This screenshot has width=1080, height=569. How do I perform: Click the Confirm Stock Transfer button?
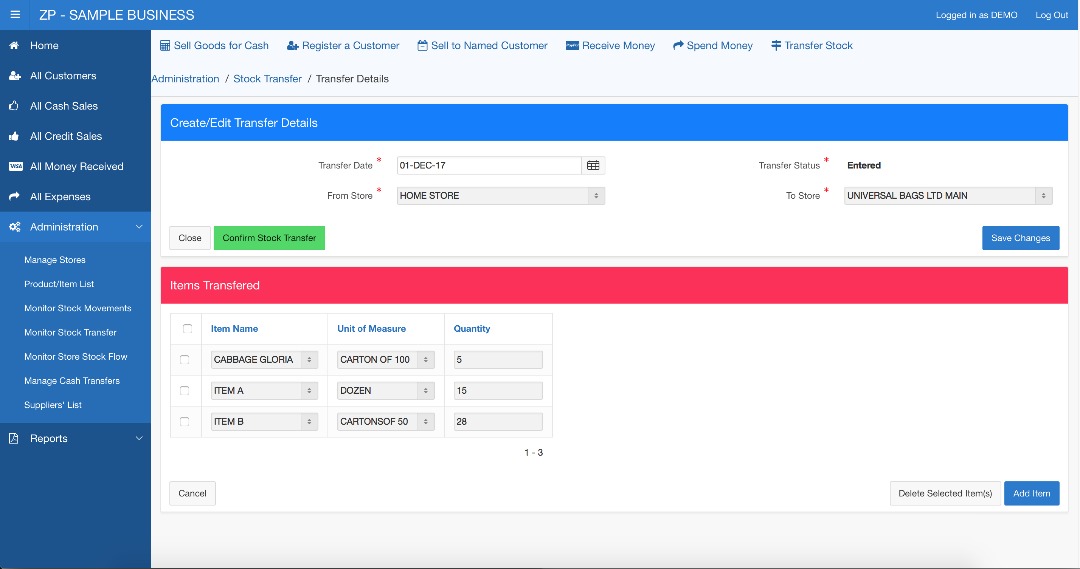click(x=269, y=238)
